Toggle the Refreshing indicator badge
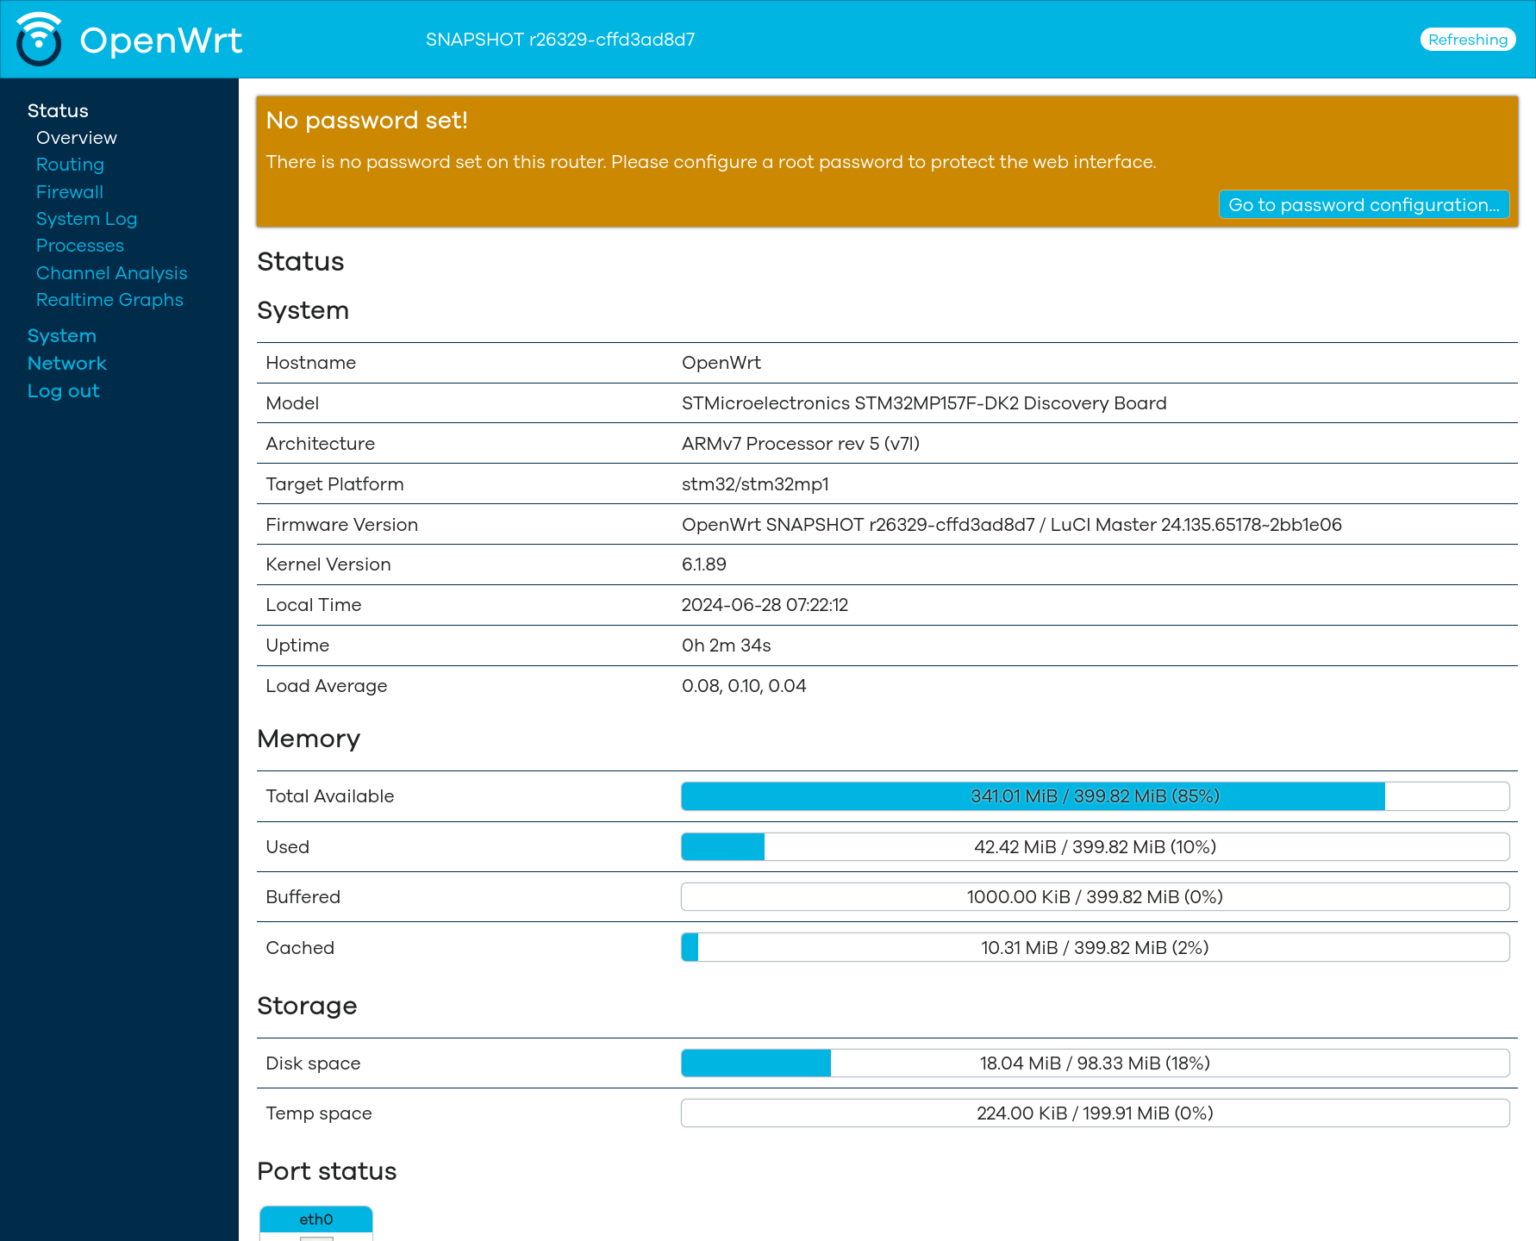Screen dimensions: 1536x1241 (x=1467, y=39)
